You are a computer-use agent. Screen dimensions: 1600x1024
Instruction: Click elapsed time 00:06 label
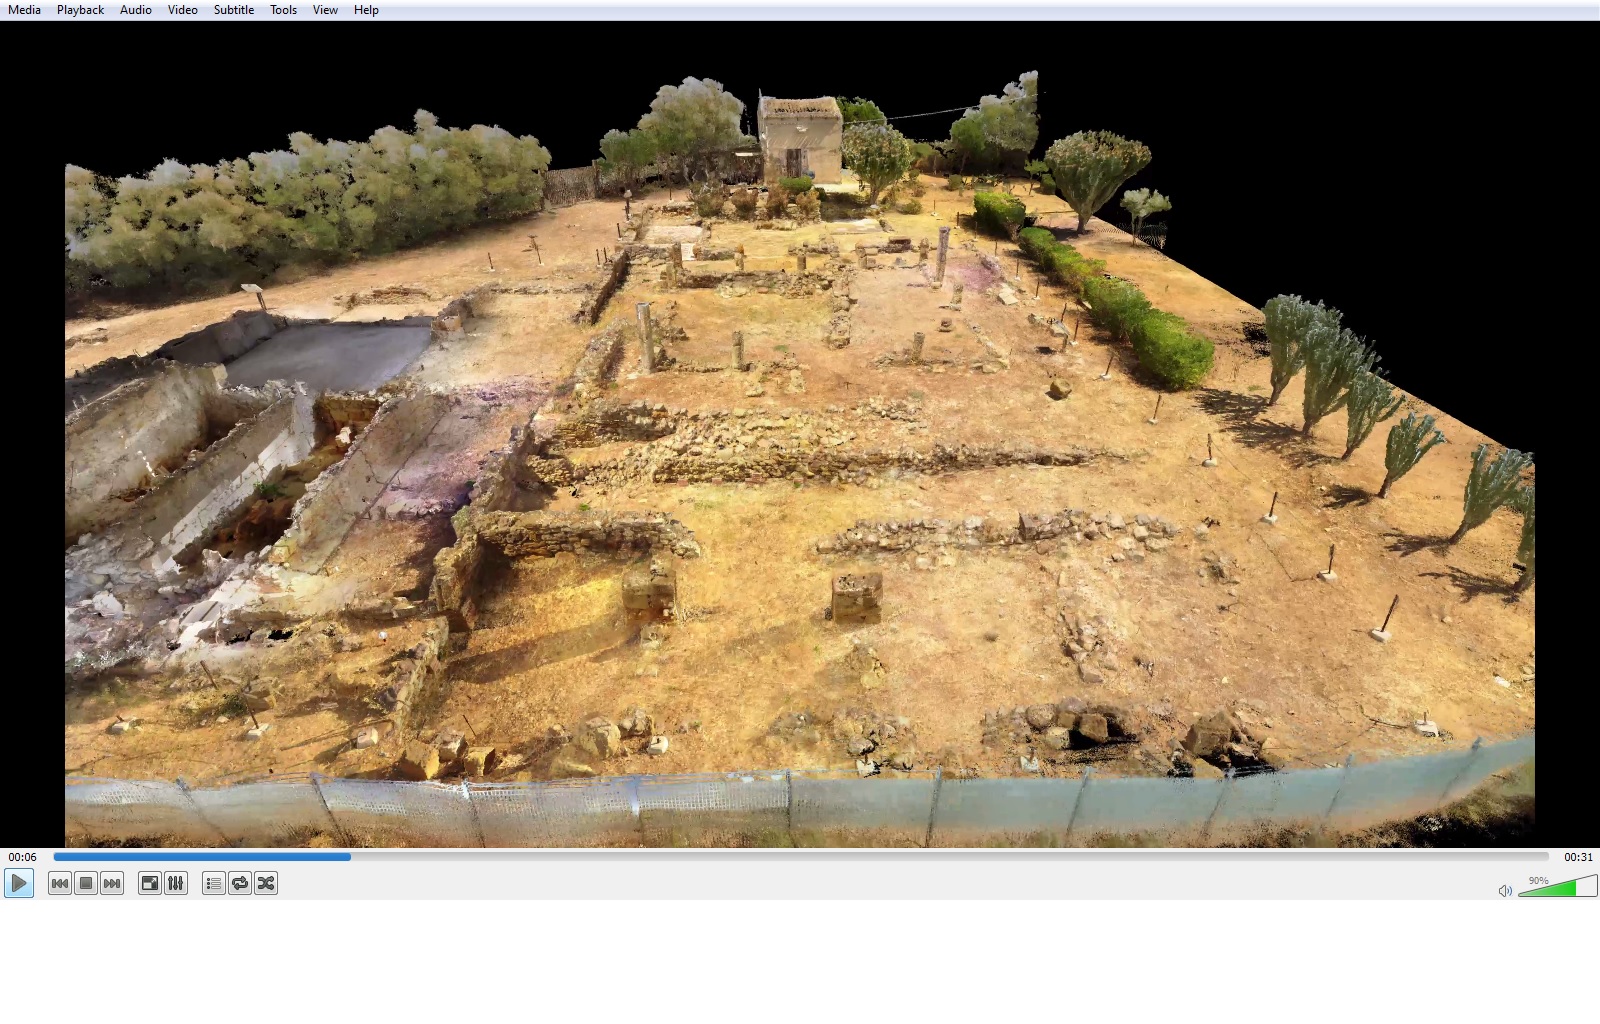pos(22,857)
